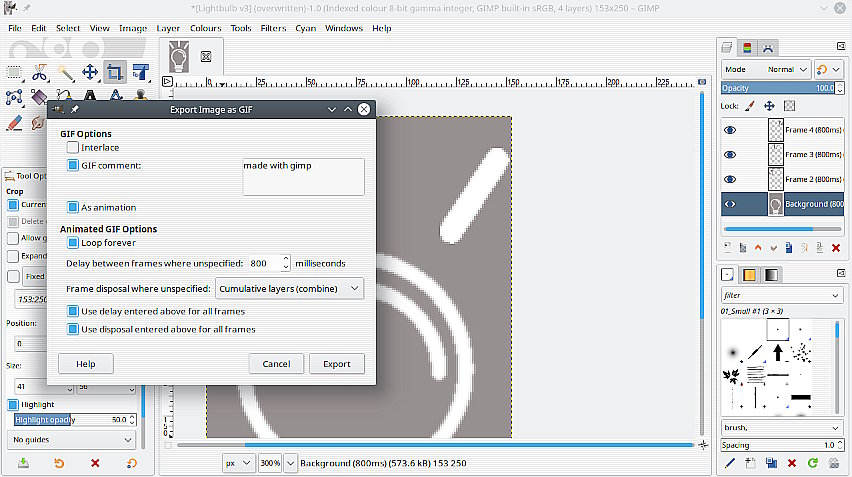Switch to the Paths tab
Viewport: 852px width, 477px height.
[767, 48]
